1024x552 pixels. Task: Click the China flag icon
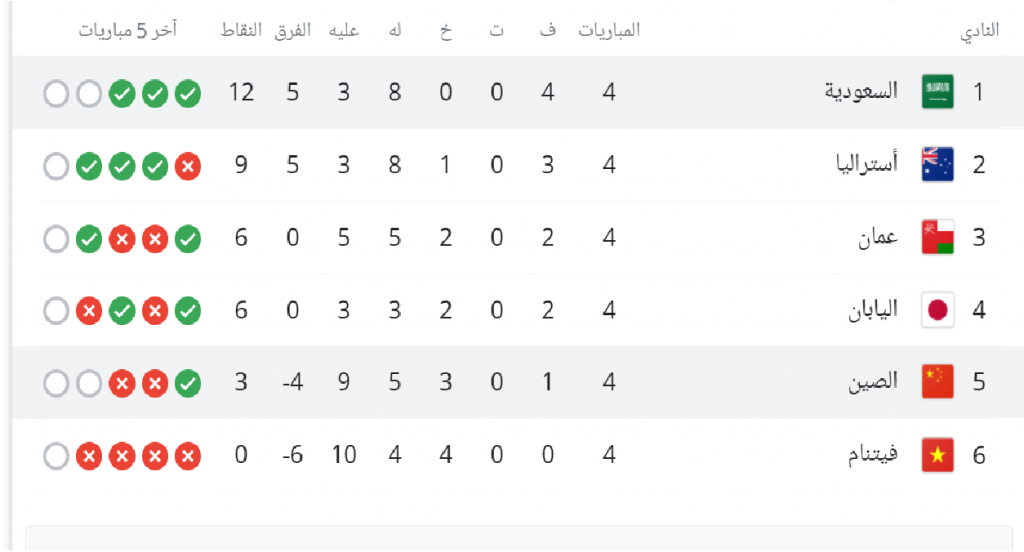(x=937, y=382)
